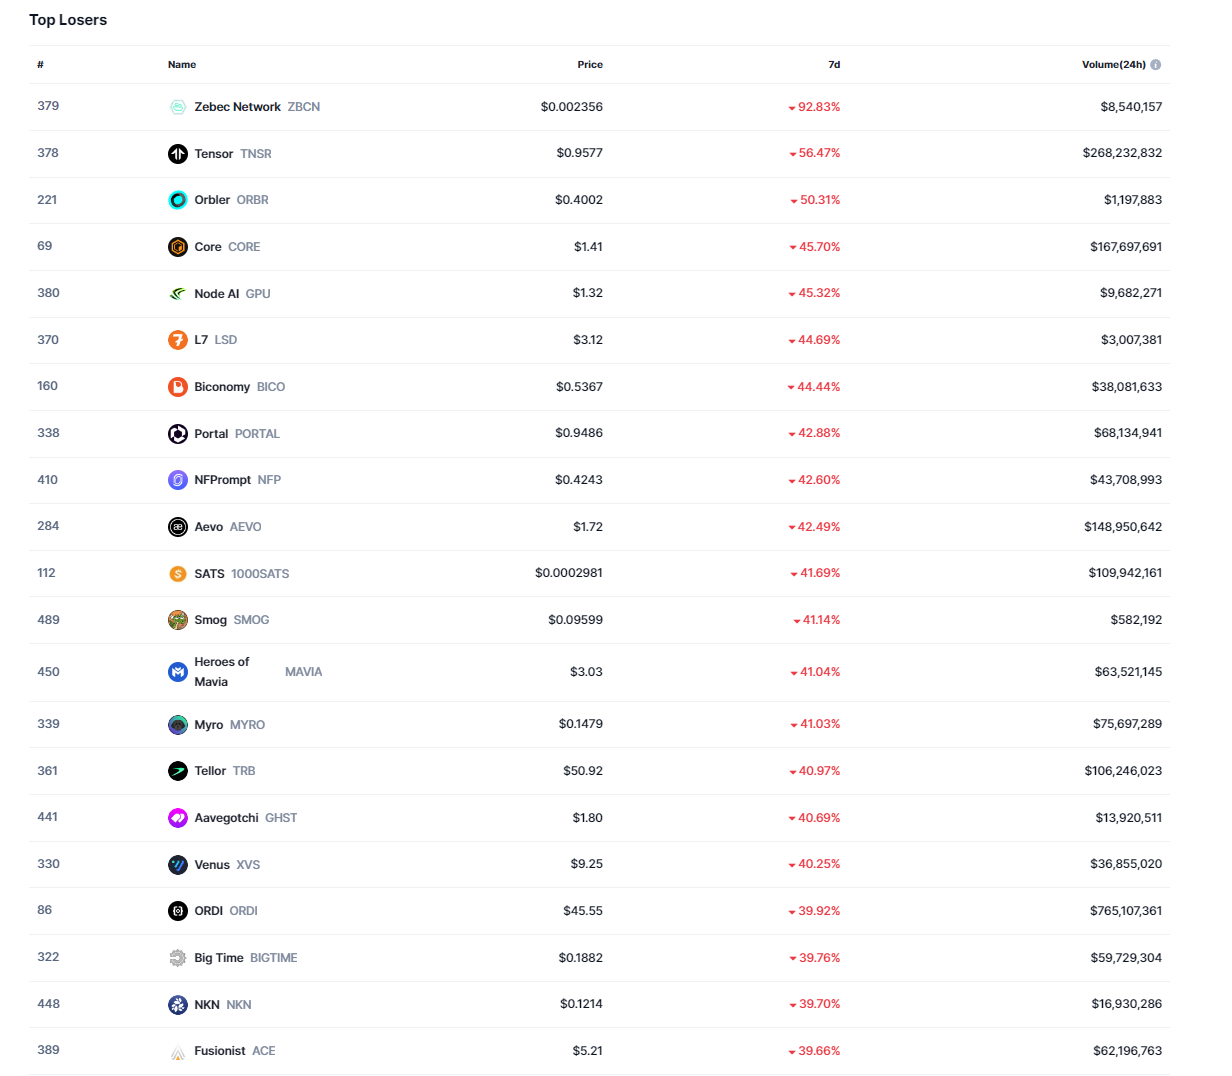This screenshot has width=1232, height=1076.
Task: Click the SATS coin logo icon
Action: [x=178, y=574]
